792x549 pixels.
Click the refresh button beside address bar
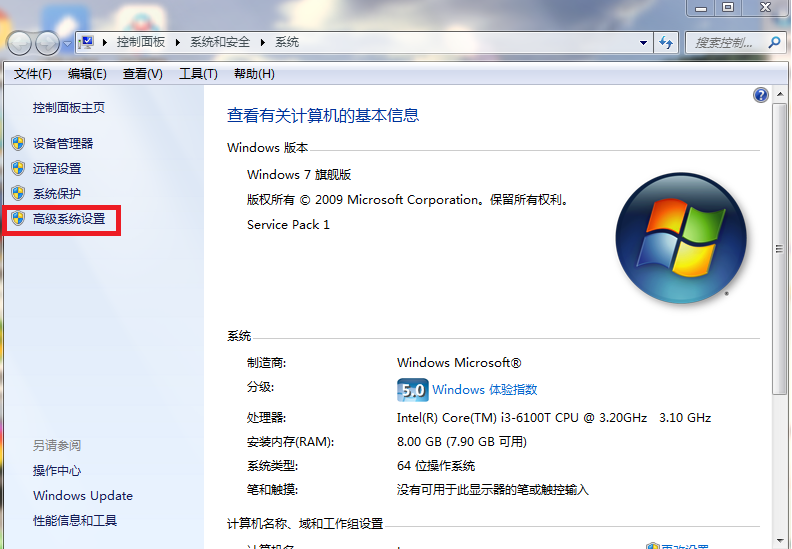[666, 43]
